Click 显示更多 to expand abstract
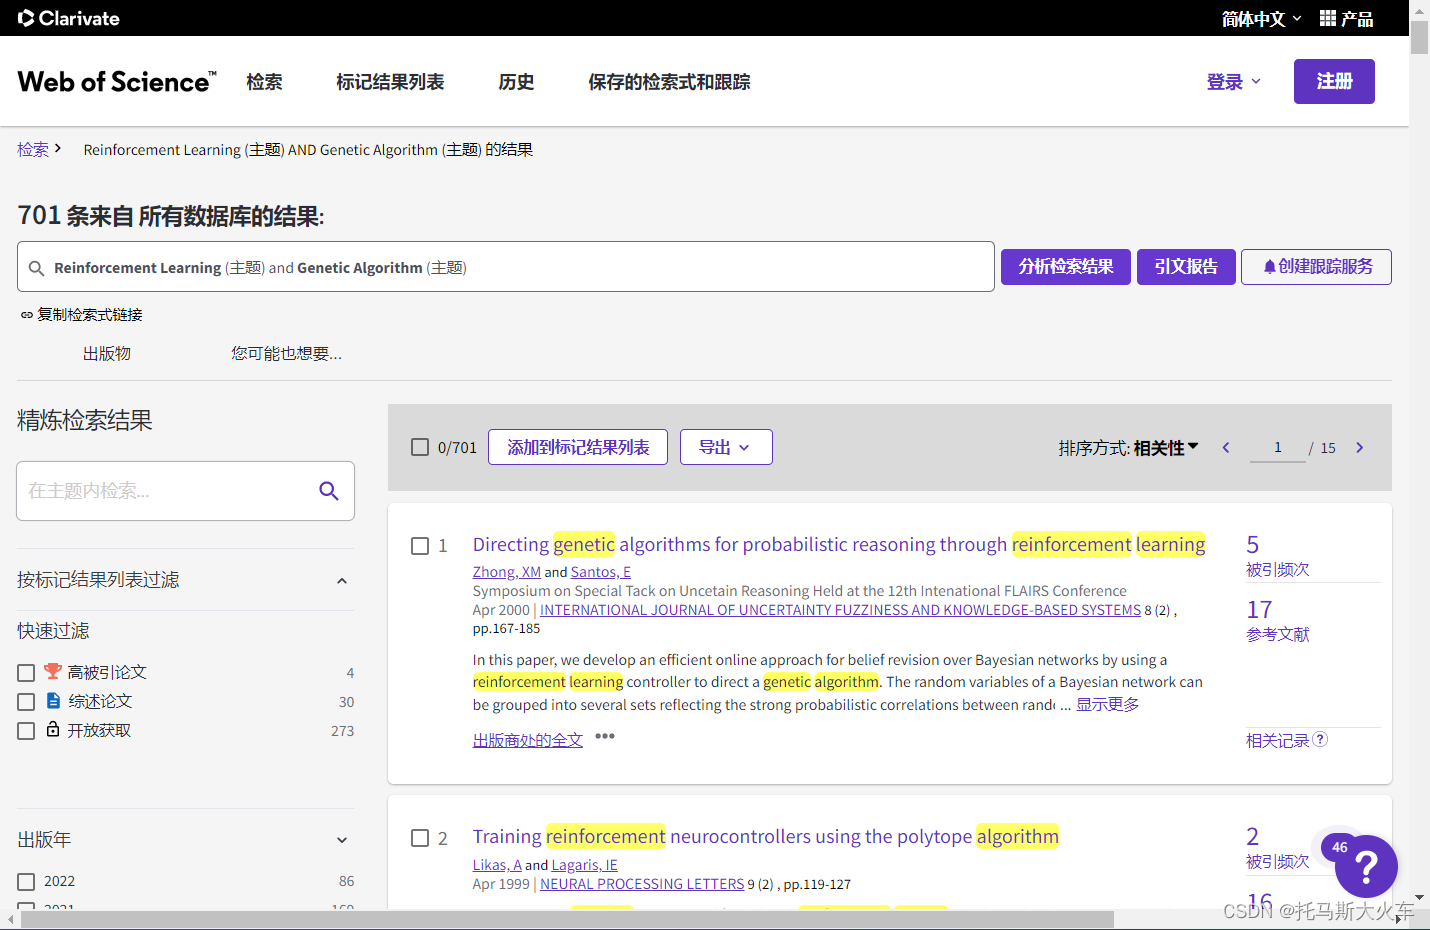 click(1107, 704)
